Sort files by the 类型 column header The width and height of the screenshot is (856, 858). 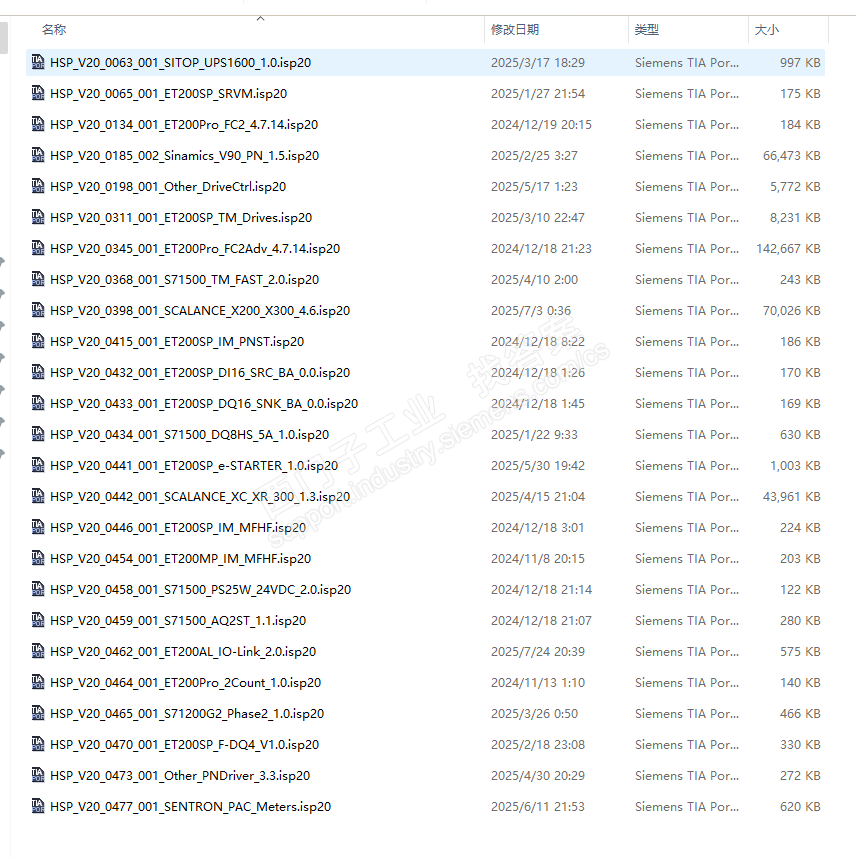coord(646,30)
